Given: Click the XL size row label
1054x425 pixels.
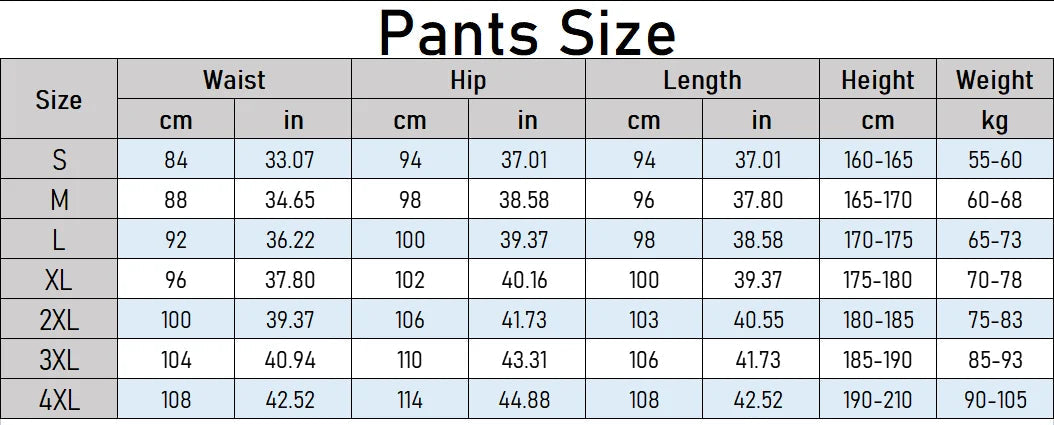Looking at the screenshot, I should [x=59, y=280].
